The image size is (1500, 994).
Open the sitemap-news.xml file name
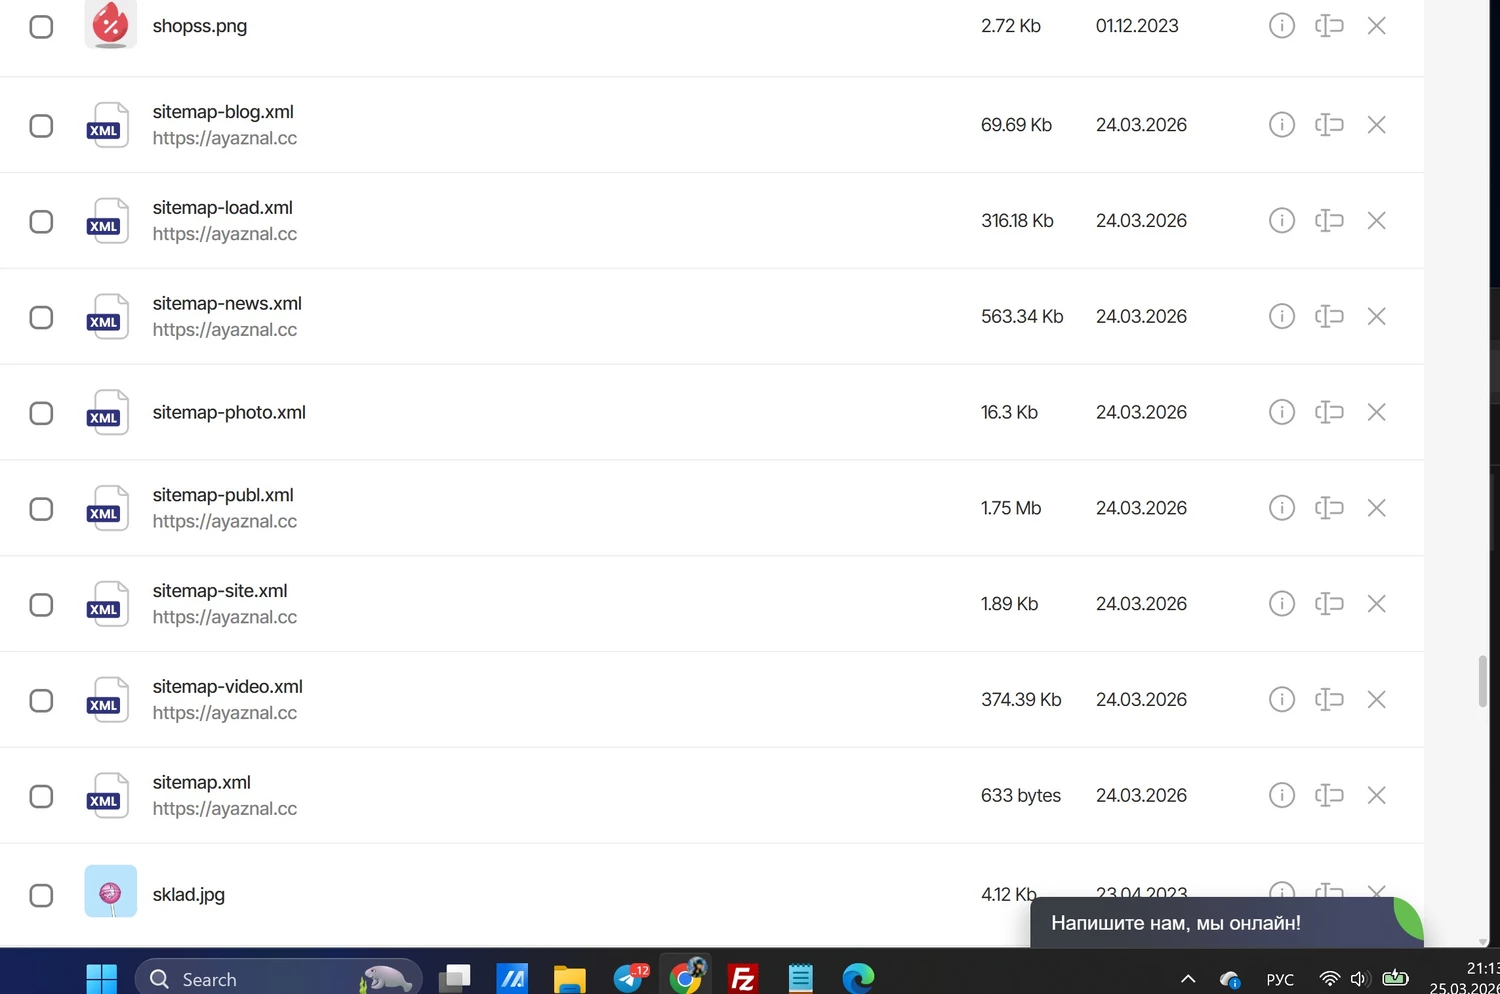(227, 303)
